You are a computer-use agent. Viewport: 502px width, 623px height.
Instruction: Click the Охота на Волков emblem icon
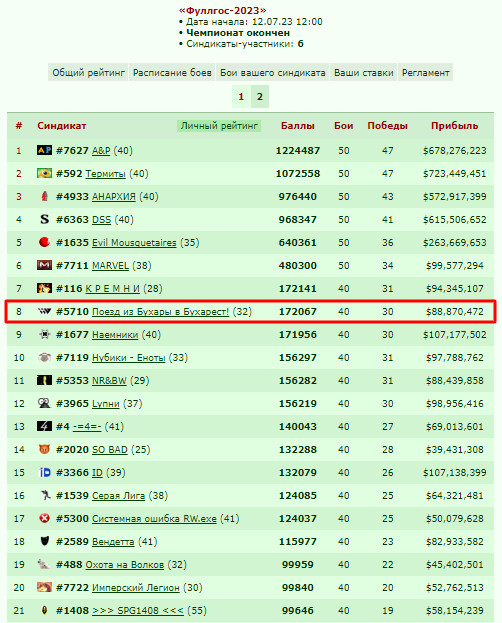[44, 565]
